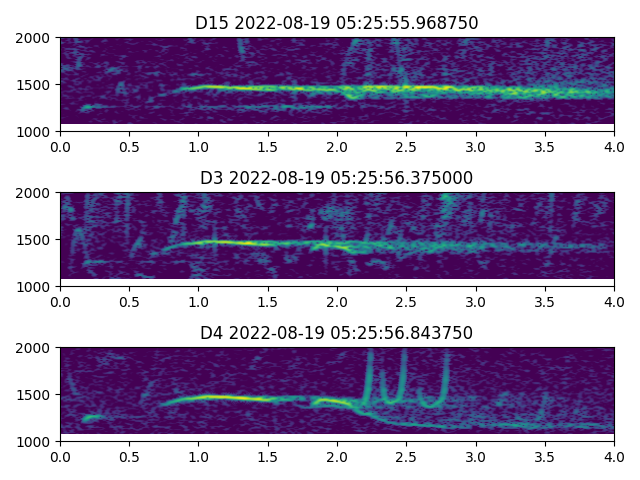The image size is (640, 480).
Task: Click the 3.5 x-axis tick under D3 plot
Action: [545, 301]
